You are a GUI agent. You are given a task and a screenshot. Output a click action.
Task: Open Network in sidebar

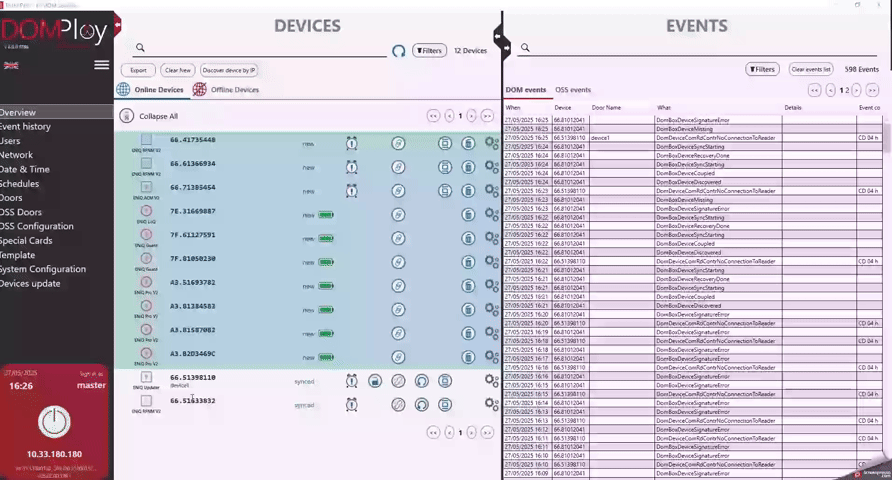coord(16,155)
